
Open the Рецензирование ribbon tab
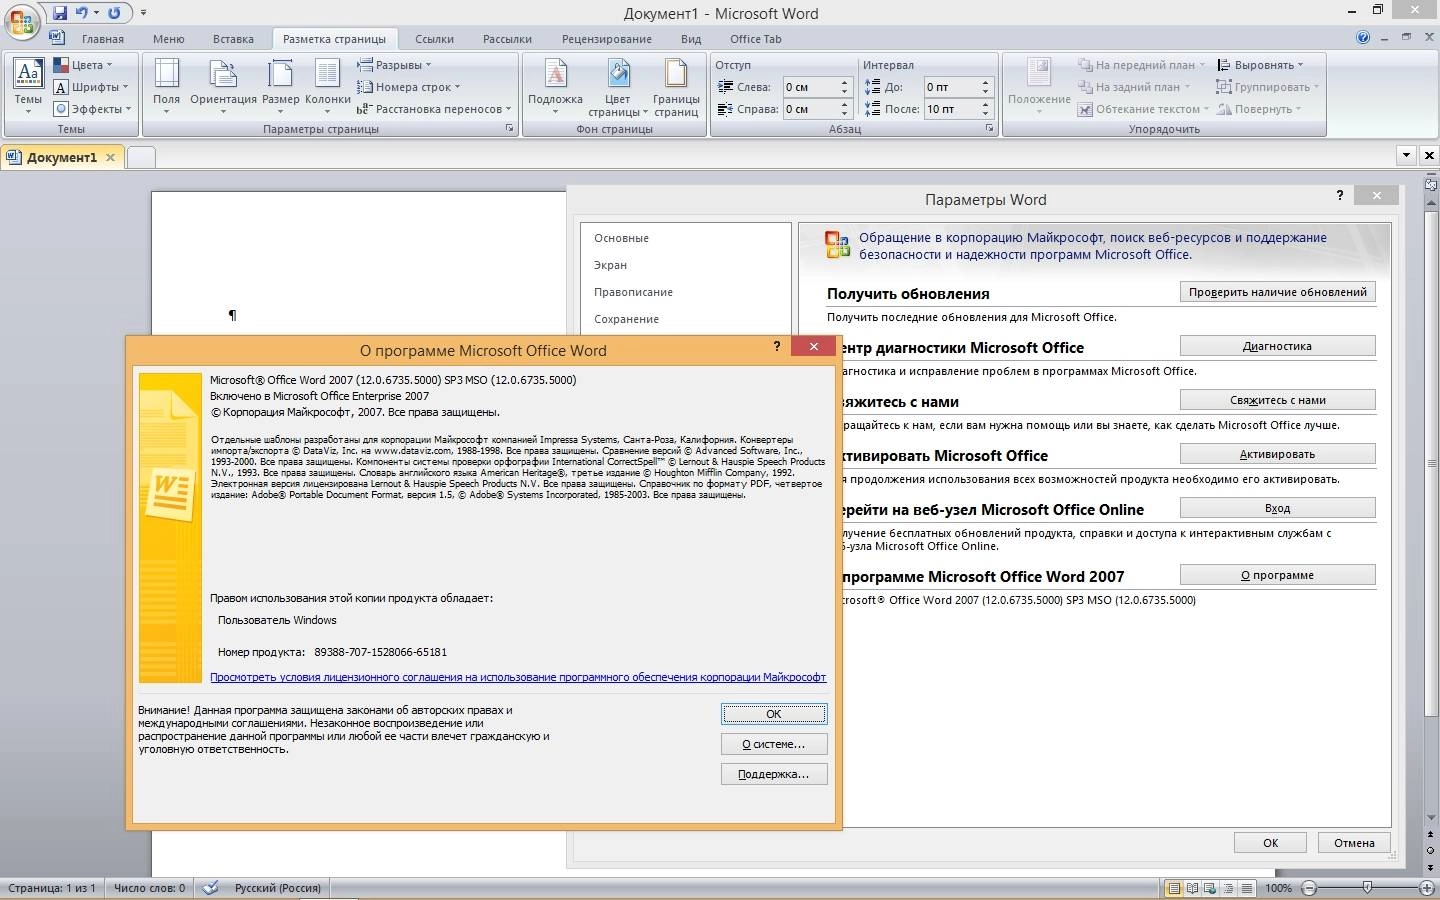pos(607,39)
